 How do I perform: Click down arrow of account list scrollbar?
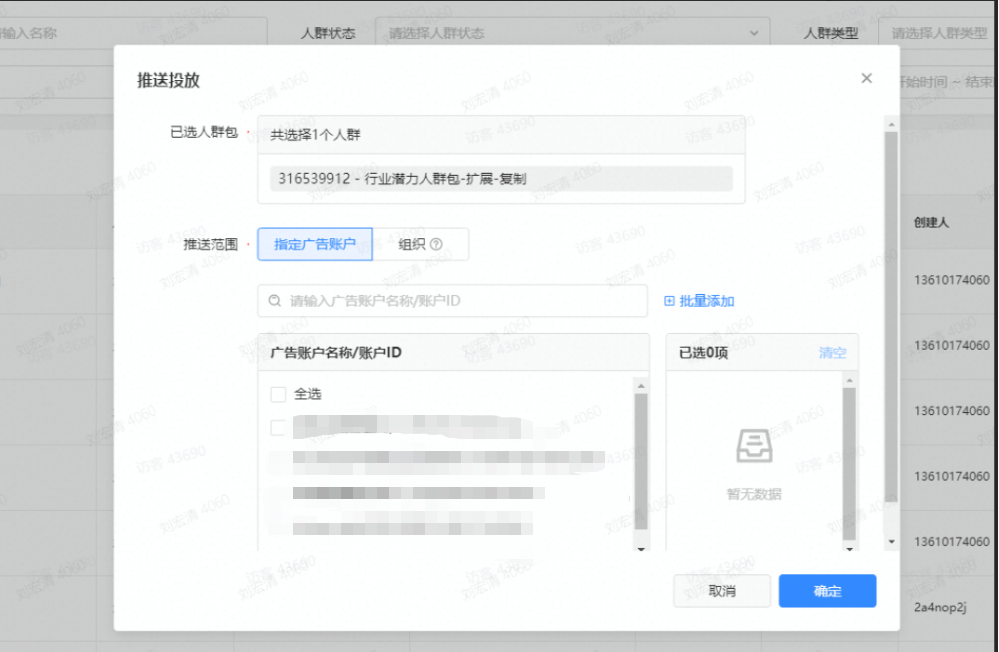click(641, 547)
